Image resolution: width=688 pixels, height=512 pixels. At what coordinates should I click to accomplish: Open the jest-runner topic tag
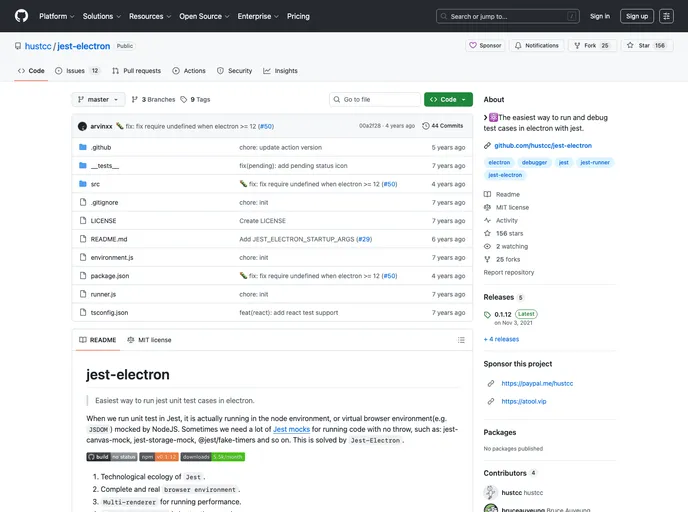point(595,162)
